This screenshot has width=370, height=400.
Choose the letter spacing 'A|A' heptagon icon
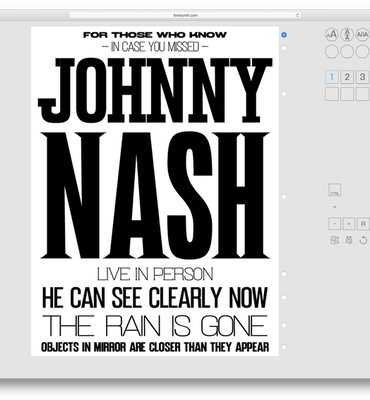point(362,34)
